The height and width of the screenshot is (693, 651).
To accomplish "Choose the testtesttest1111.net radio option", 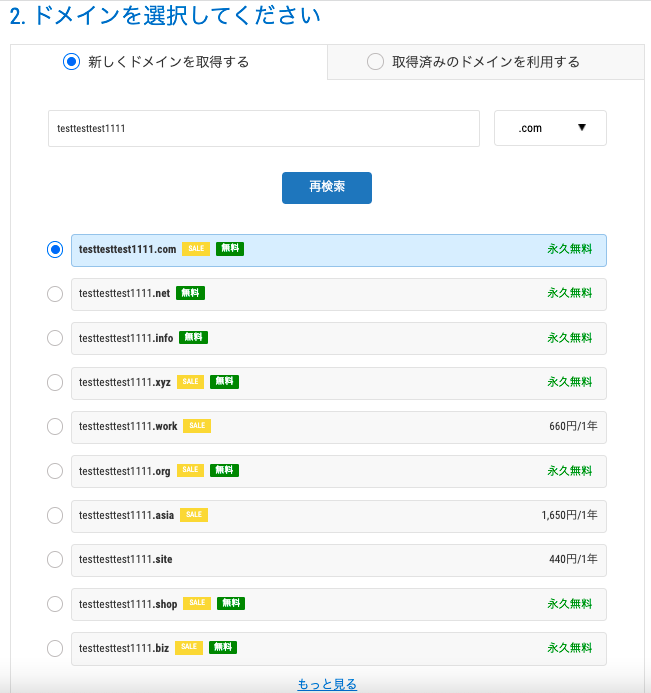I will (55, 294).
